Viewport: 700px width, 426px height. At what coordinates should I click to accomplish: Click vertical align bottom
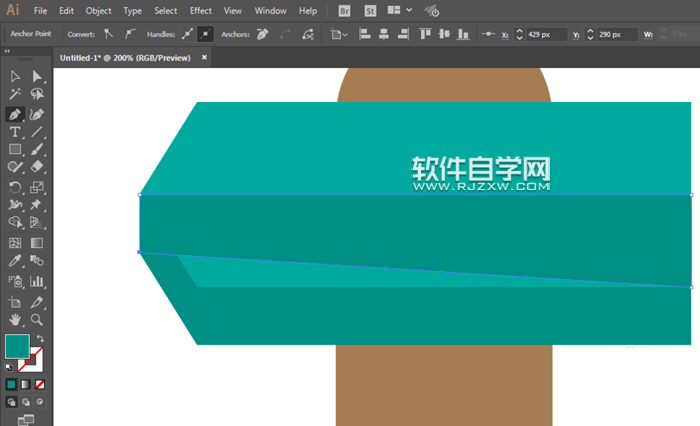click(463, 34)
